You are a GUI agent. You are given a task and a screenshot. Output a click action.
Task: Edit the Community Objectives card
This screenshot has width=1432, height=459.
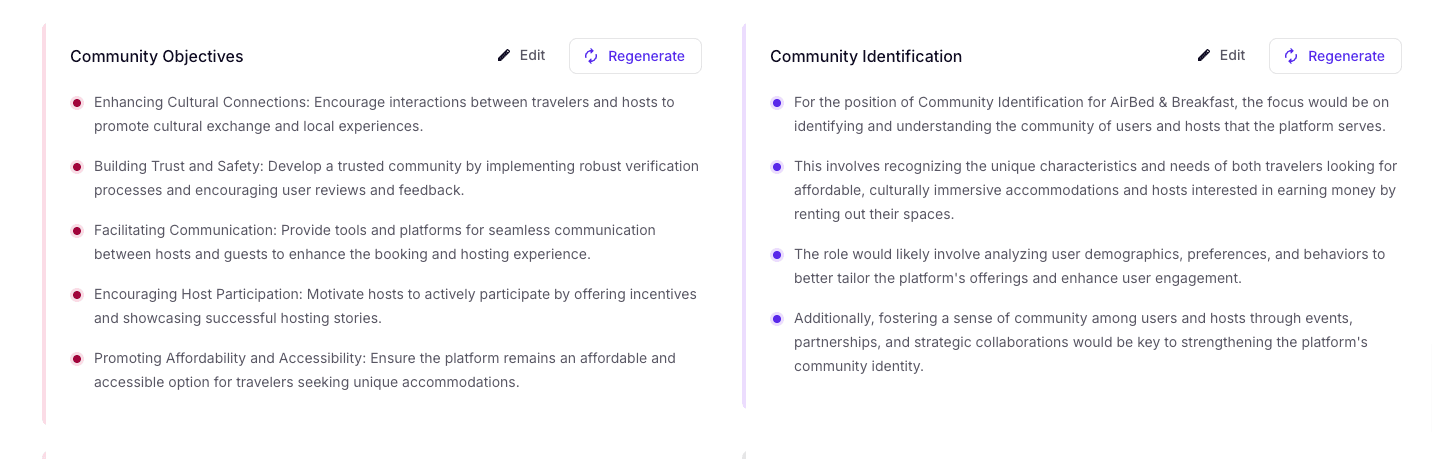(521, 56)
